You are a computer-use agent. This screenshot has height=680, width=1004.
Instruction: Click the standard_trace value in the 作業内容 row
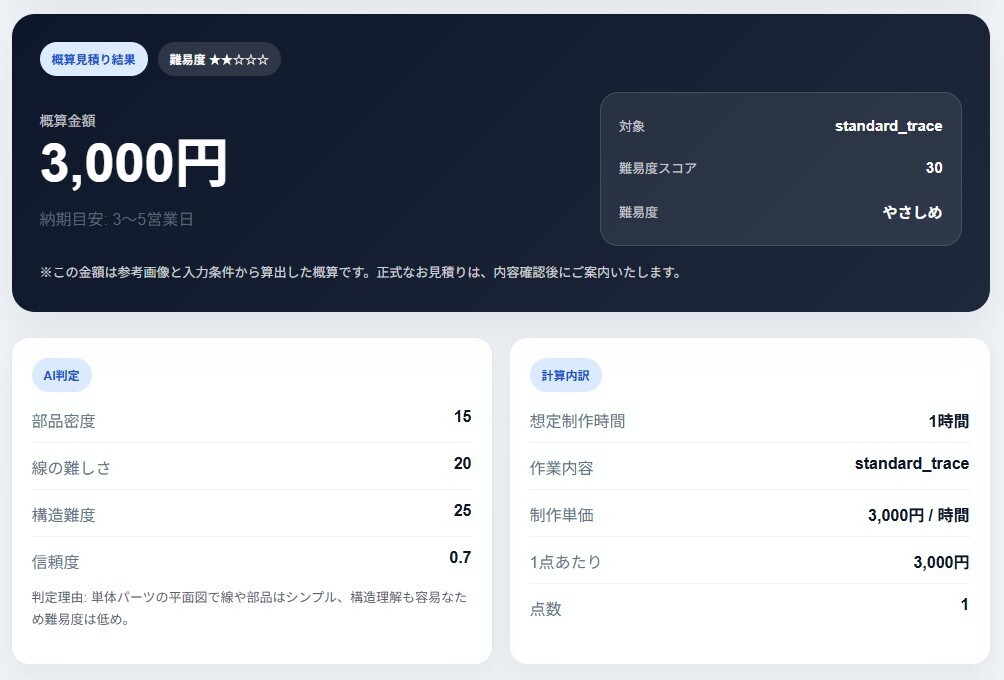pyautogui.click(x=911, y=463)
